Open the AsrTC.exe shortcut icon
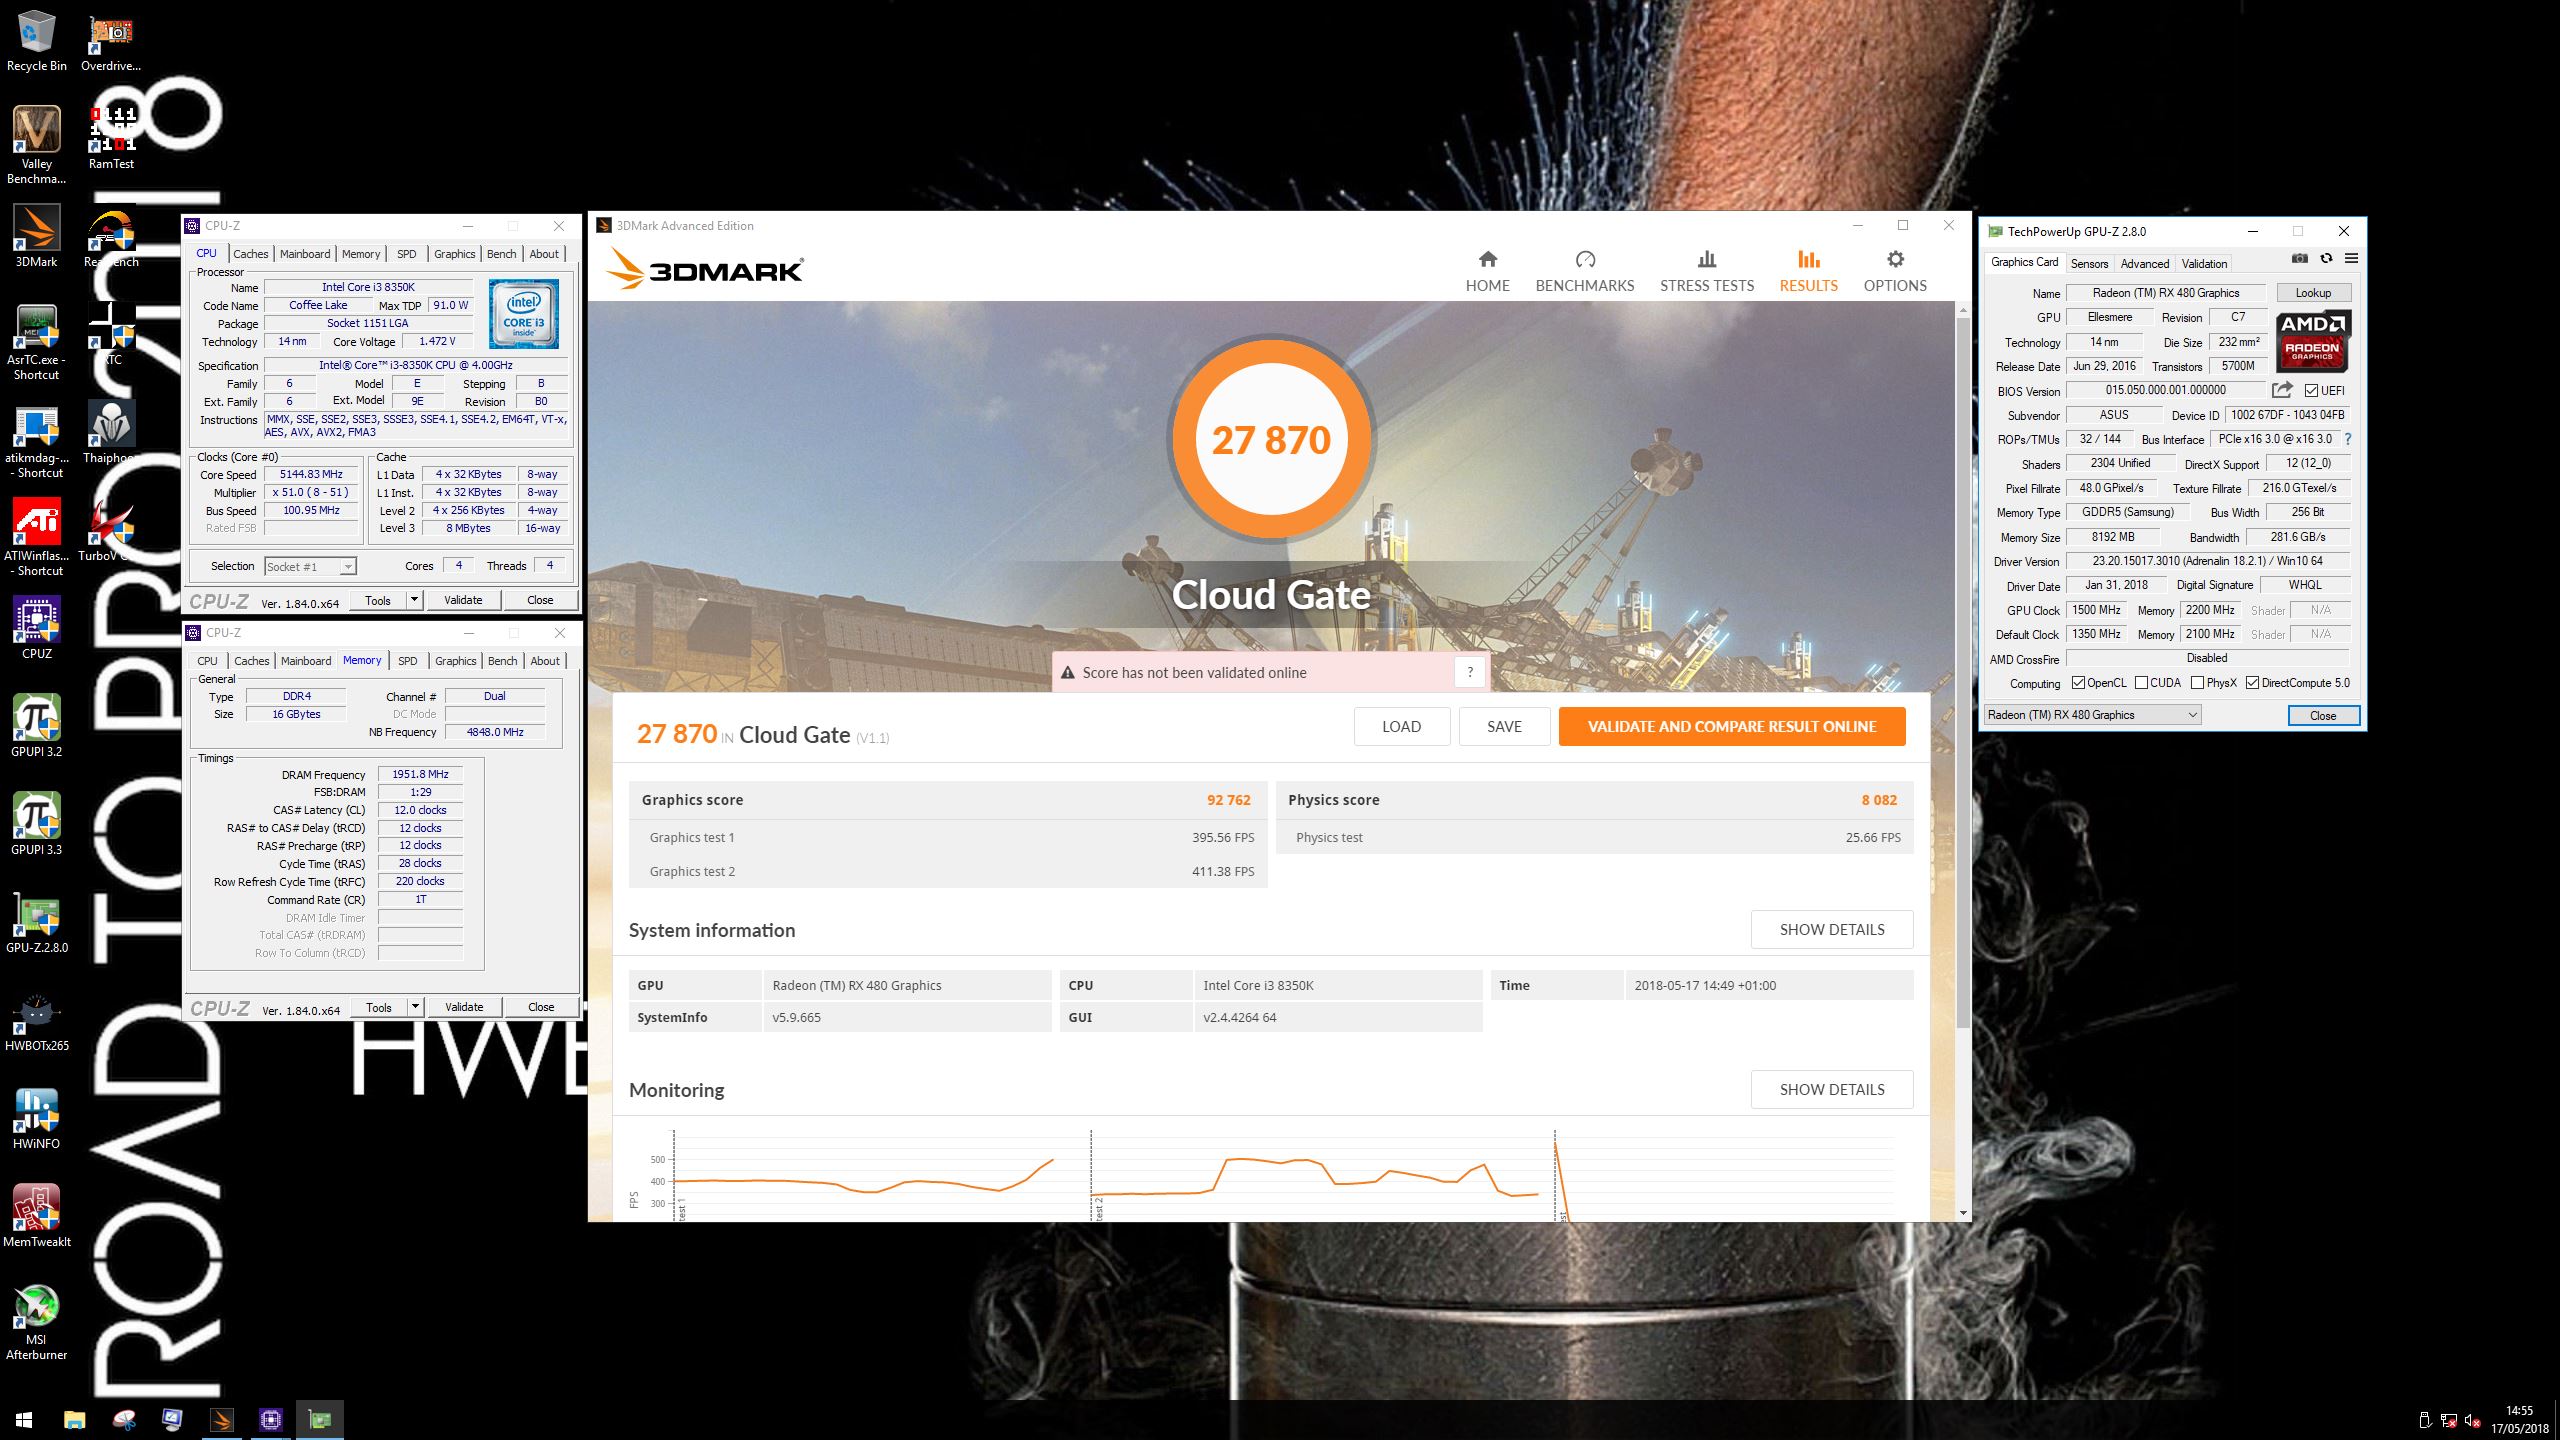This screenshot has height=1440, width=2560. pyautogui.click(x=37, y=342)
